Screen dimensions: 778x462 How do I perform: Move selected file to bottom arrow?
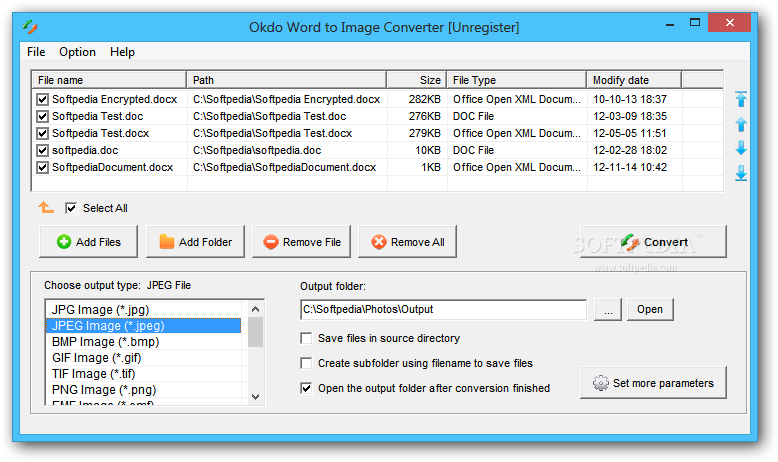pos(741,173)
